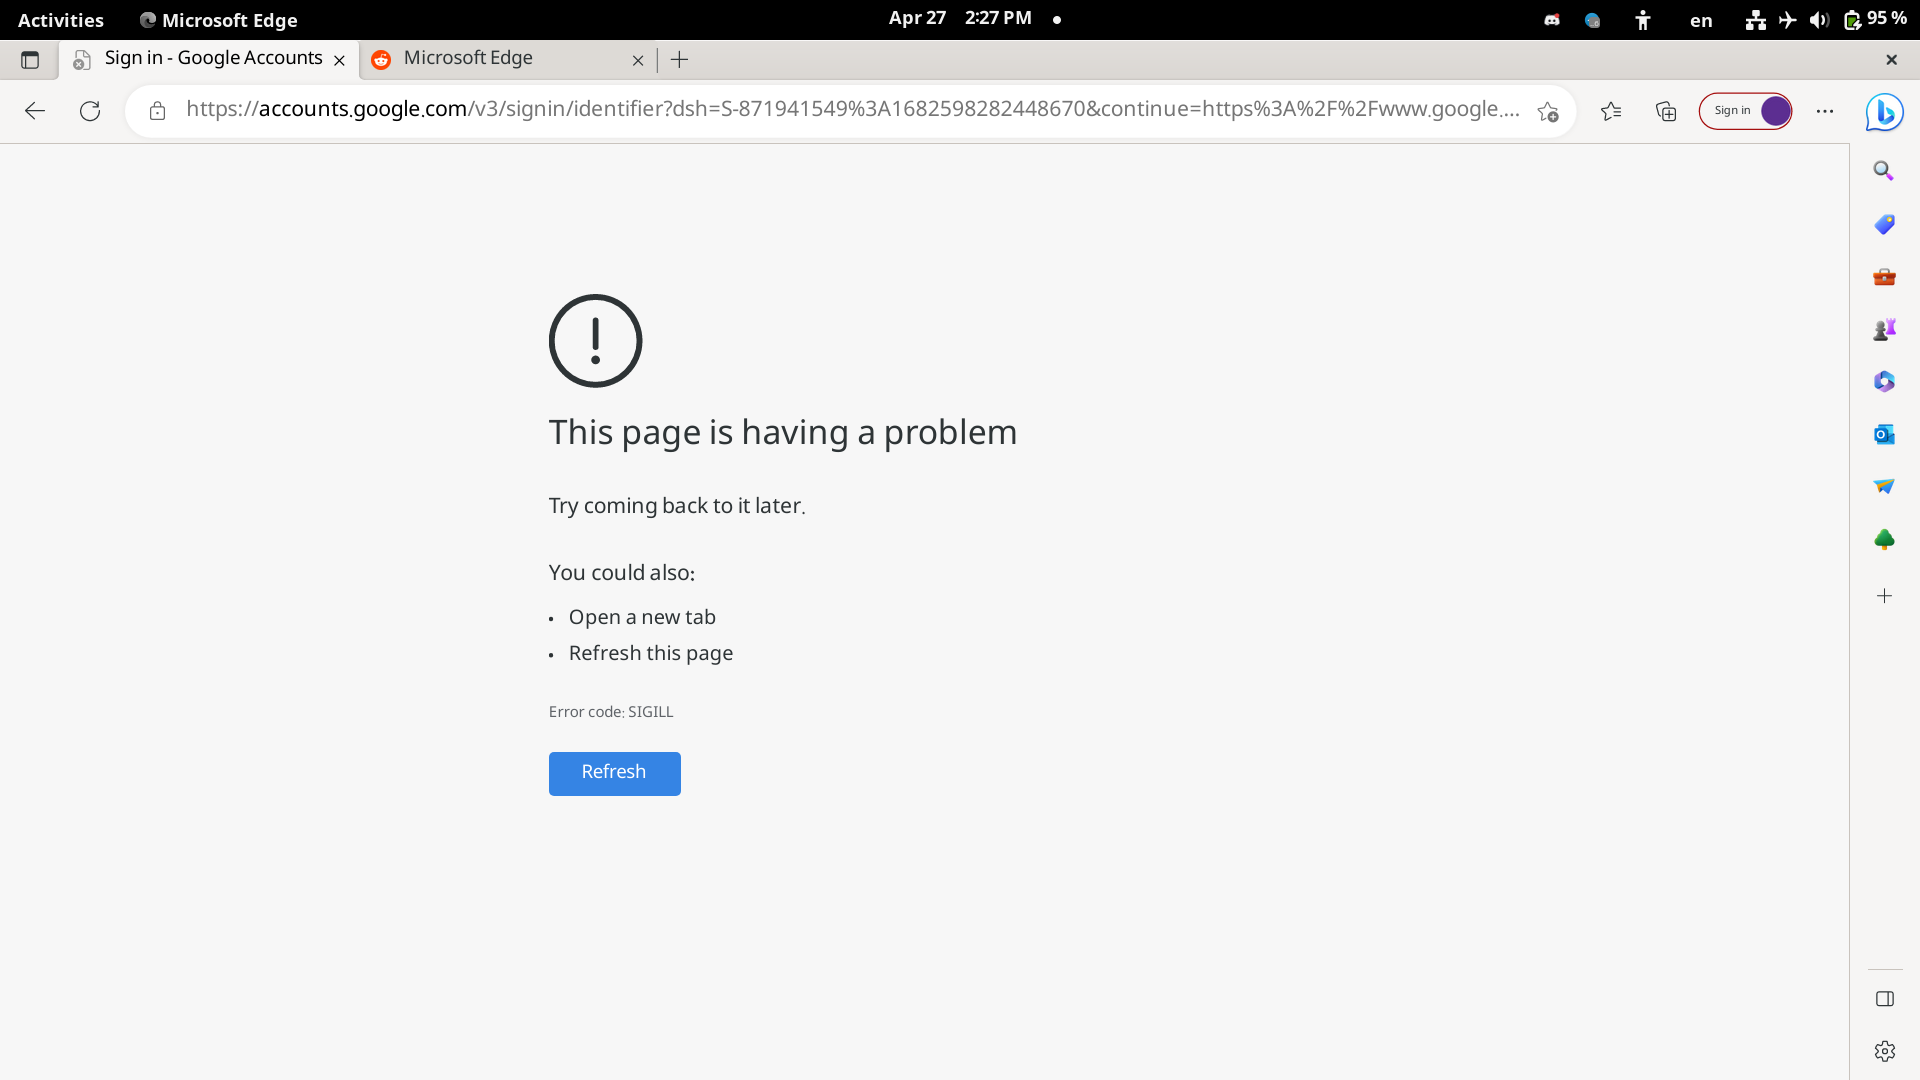Open Drop in the sidebar
Image resolution: width=1920 pixels, height=1080 pixels.
click(1884, 486)
